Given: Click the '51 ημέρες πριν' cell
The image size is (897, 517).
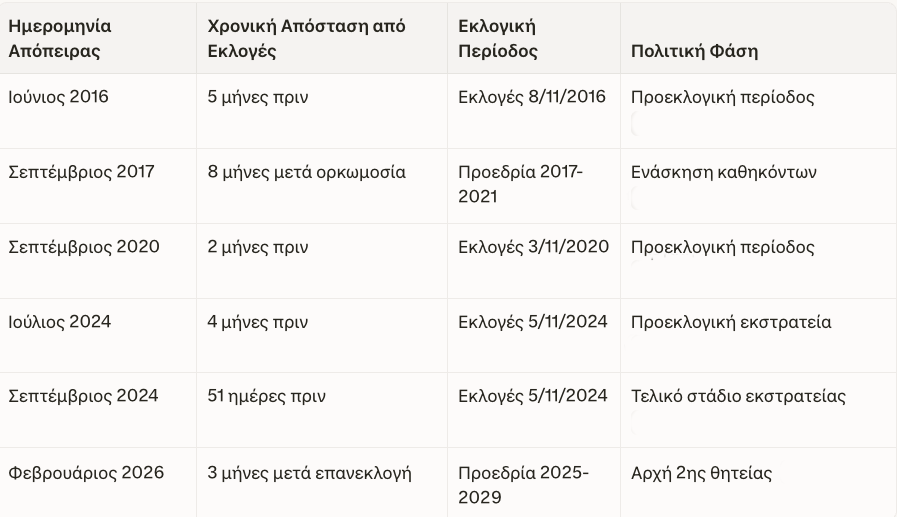Looking at the screenshot, I should [266, 396].
